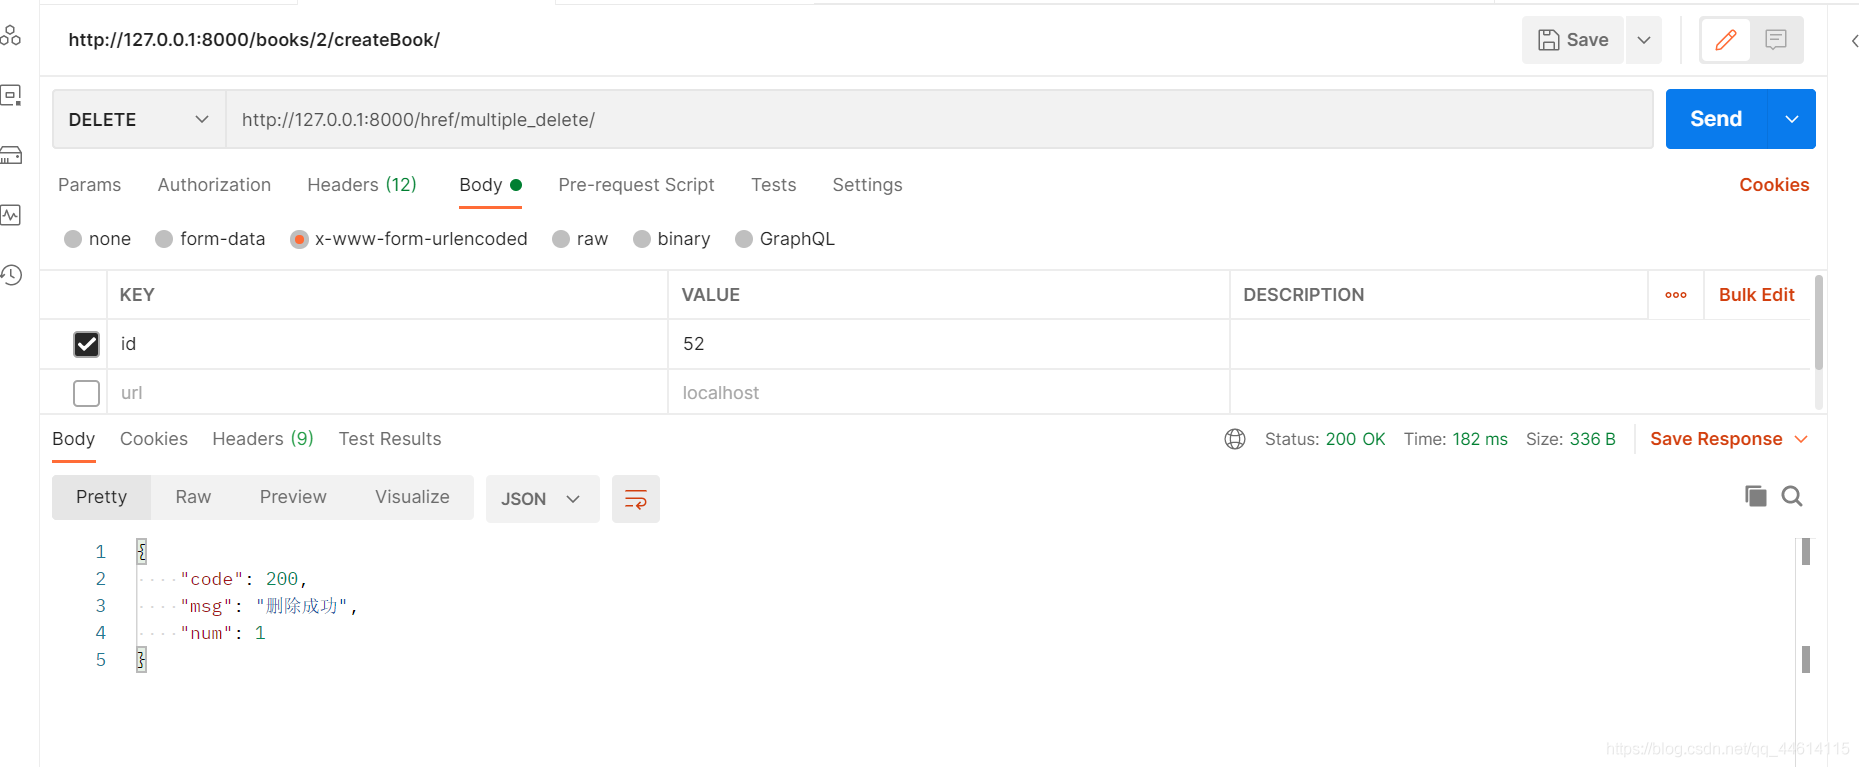
Task: Click the params table vertical scrollbar
Action: [x=1818, y=322]
